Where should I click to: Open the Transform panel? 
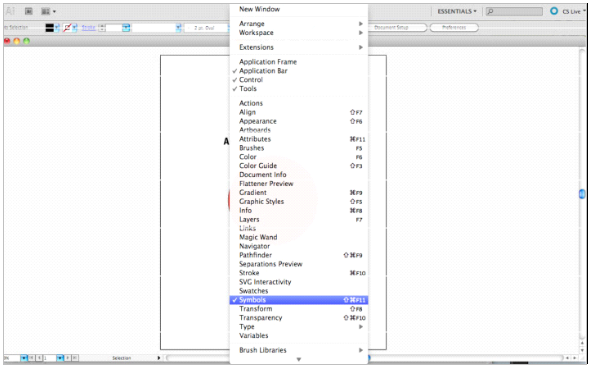(x=299, y=309)
